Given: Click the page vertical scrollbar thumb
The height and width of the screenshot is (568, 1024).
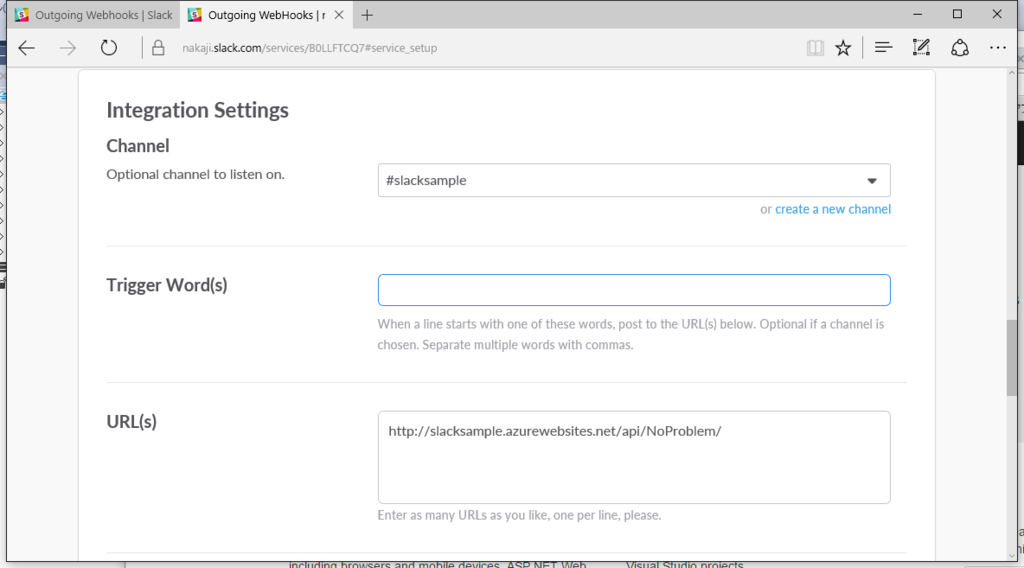Looking at the screenshot, I should (x=1012, y=358).
